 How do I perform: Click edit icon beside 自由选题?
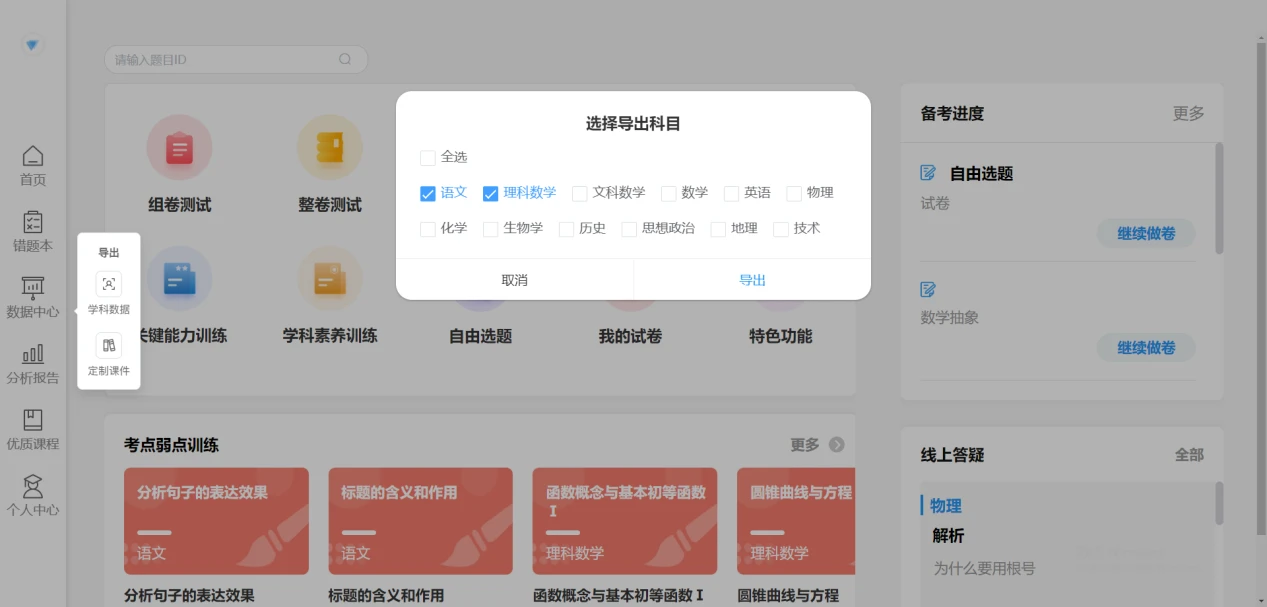point(928,173)
